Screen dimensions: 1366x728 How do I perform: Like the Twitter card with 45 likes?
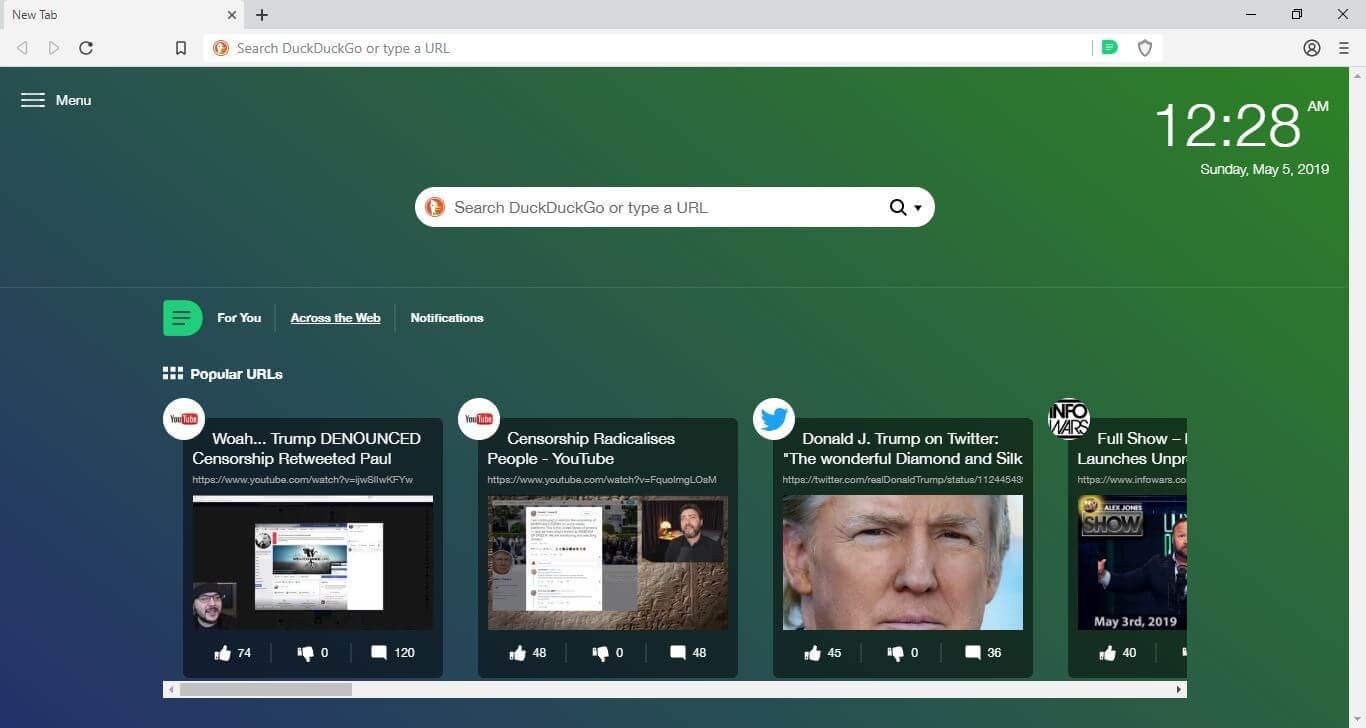pos(813,653)
